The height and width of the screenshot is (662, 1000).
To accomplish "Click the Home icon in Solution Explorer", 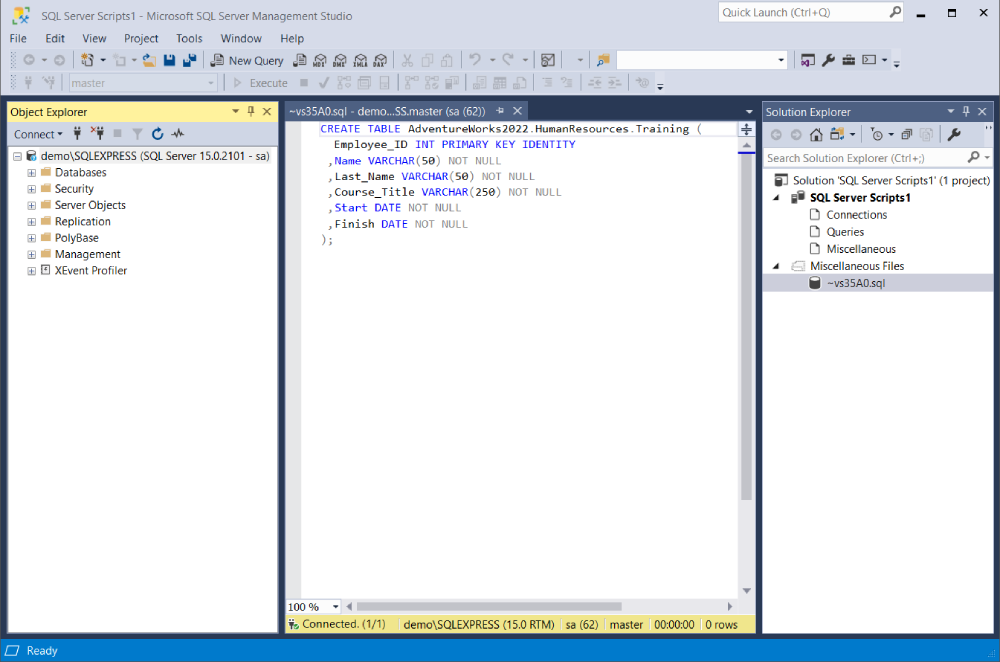I will 816,135.
